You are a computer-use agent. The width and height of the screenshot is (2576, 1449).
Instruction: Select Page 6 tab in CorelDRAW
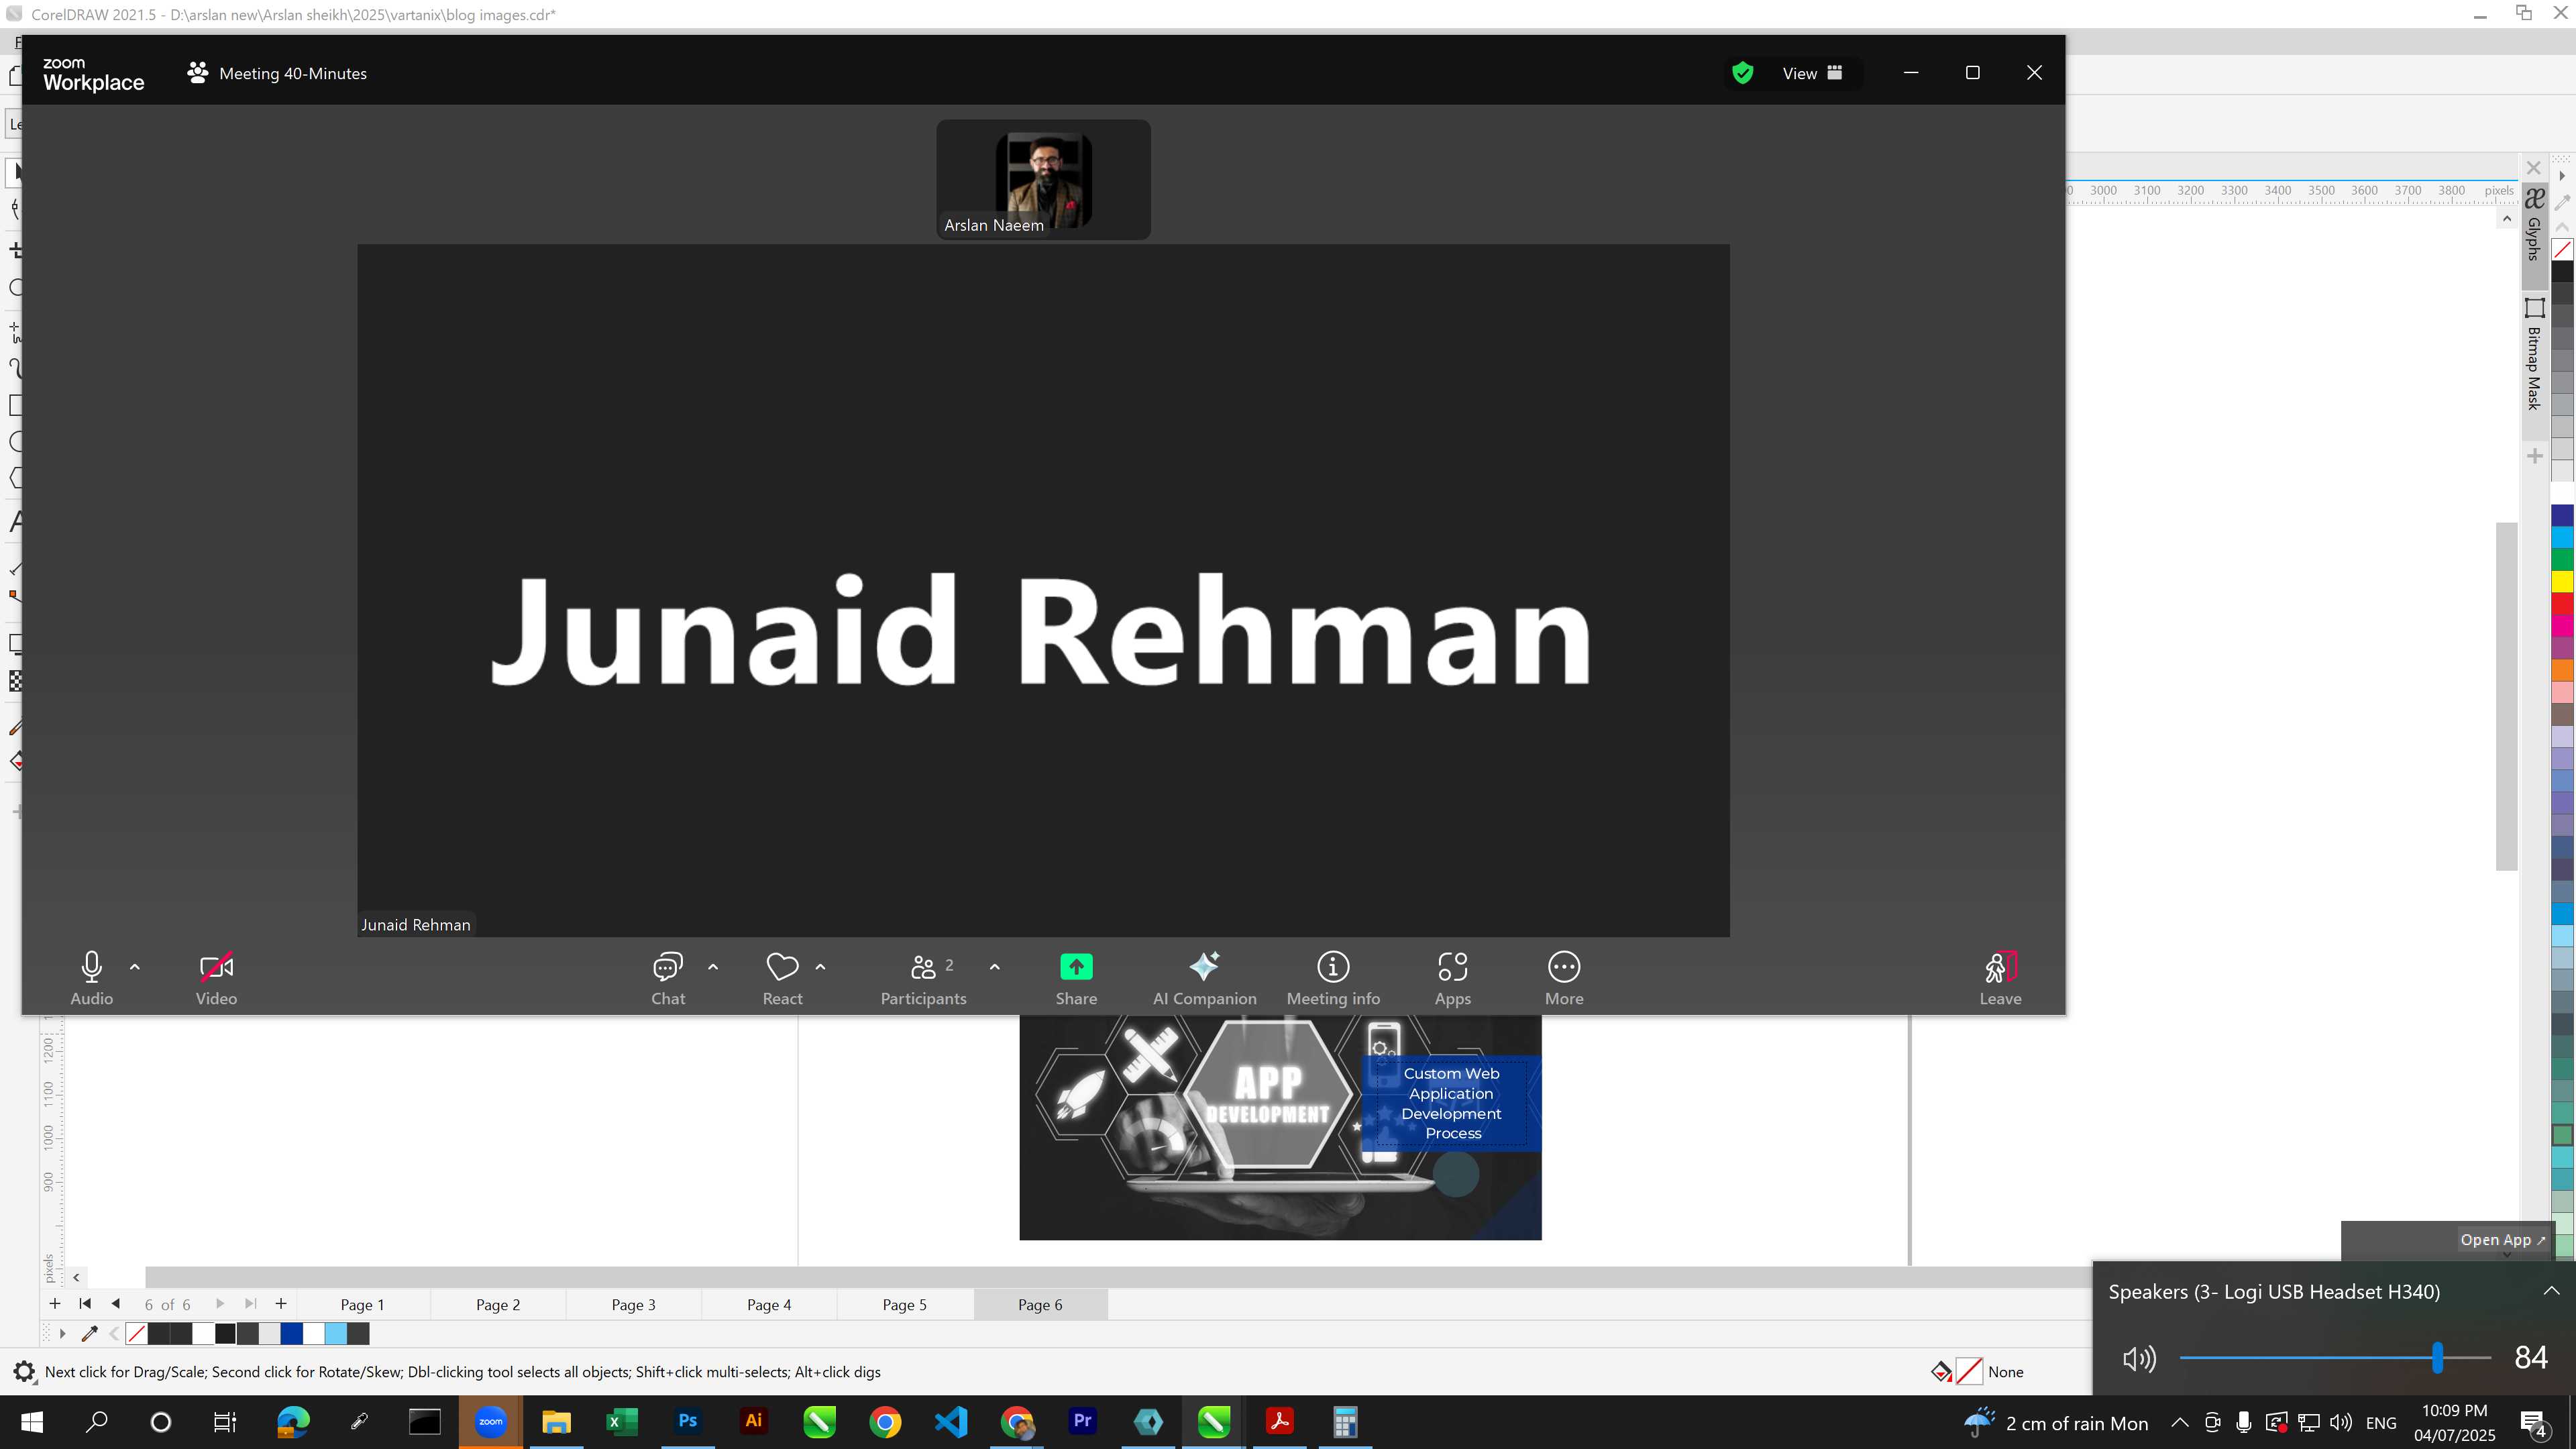[1040, 1304]
